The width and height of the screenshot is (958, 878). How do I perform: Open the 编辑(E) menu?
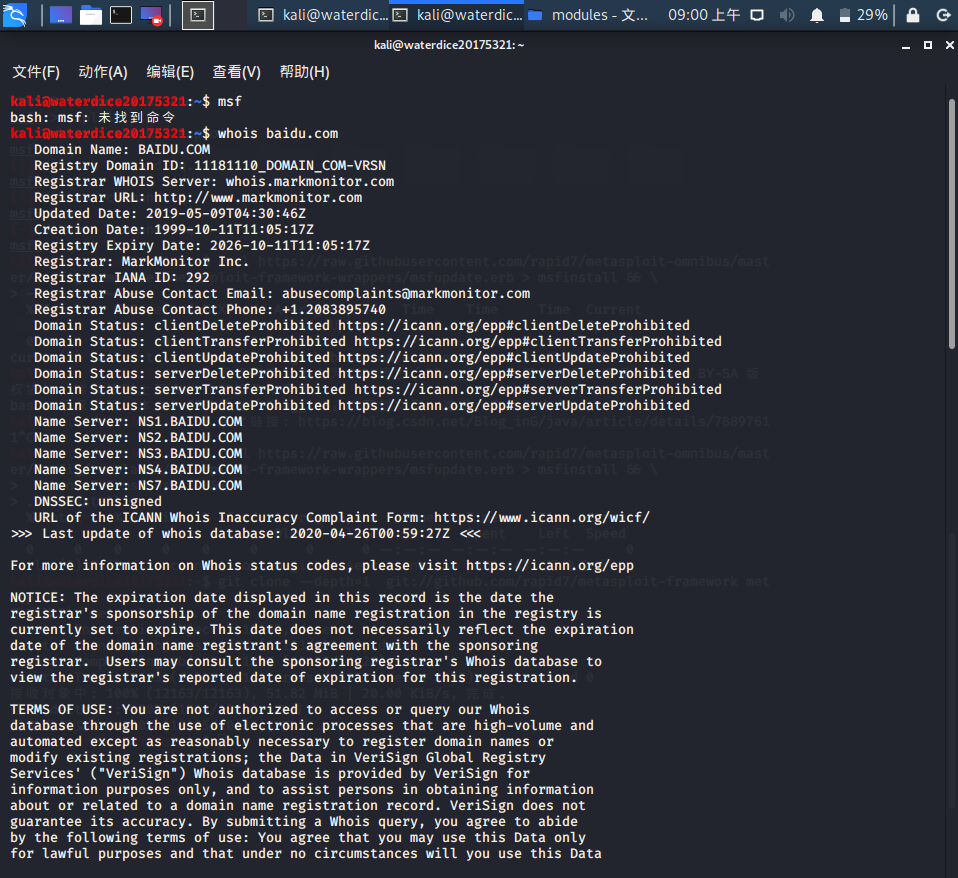click(x=170, y=72)
